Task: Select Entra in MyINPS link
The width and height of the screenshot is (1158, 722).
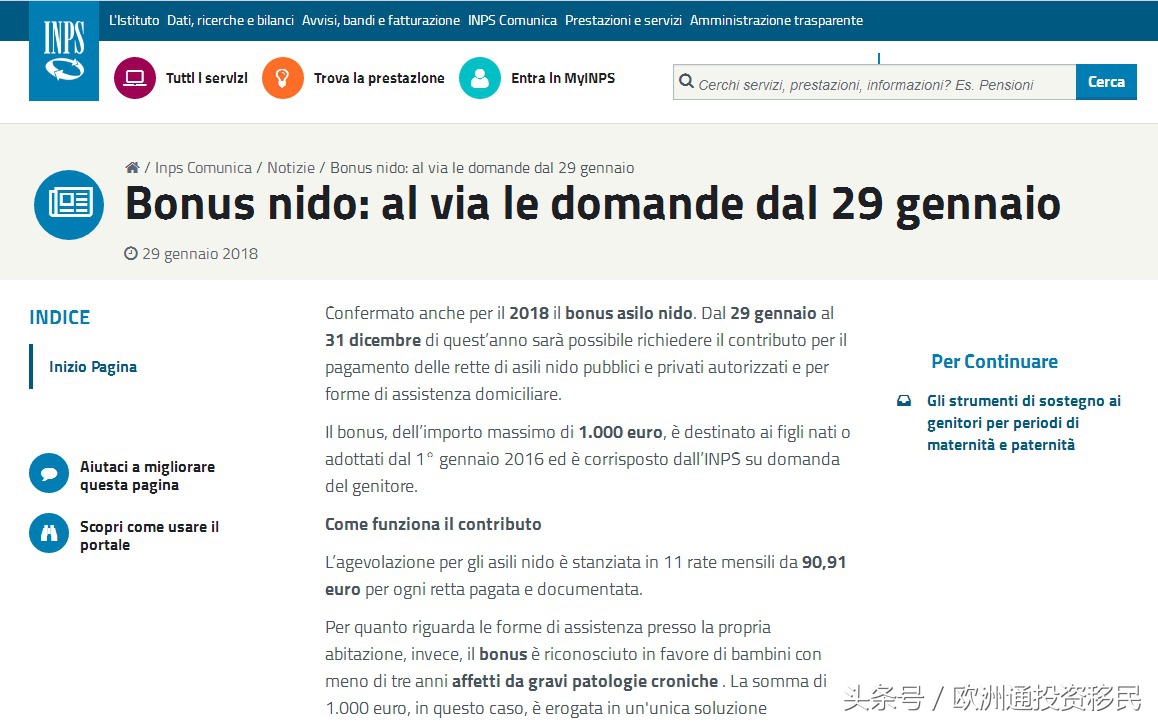Action: (x=563, y=78)
